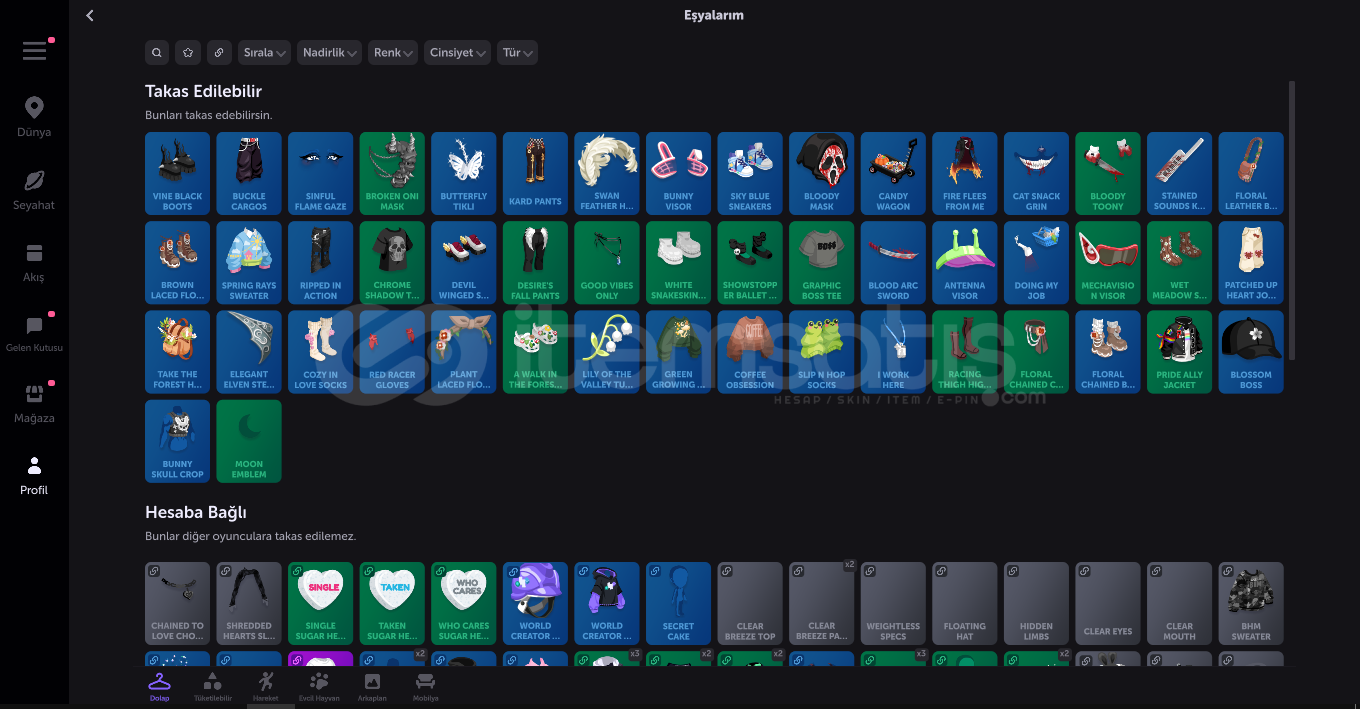Open Seyahat in the sidebar
Viewport: 1360px width, 709px height.
tap(34, 191)
